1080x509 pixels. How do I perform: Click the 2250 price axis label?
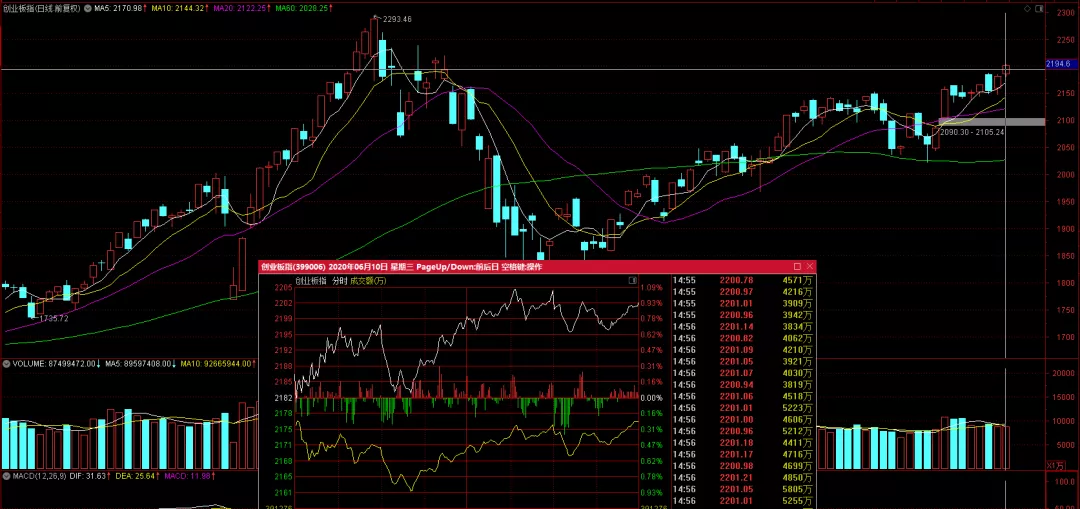1064,39
